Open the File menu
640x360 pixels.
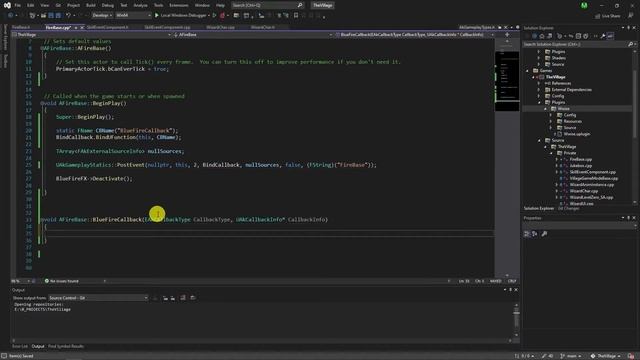click(17, 5)
